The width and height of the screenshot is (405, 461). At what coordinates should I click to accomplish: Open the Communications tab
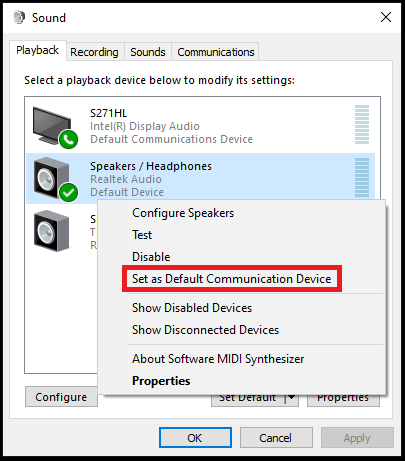coord(216,52)
